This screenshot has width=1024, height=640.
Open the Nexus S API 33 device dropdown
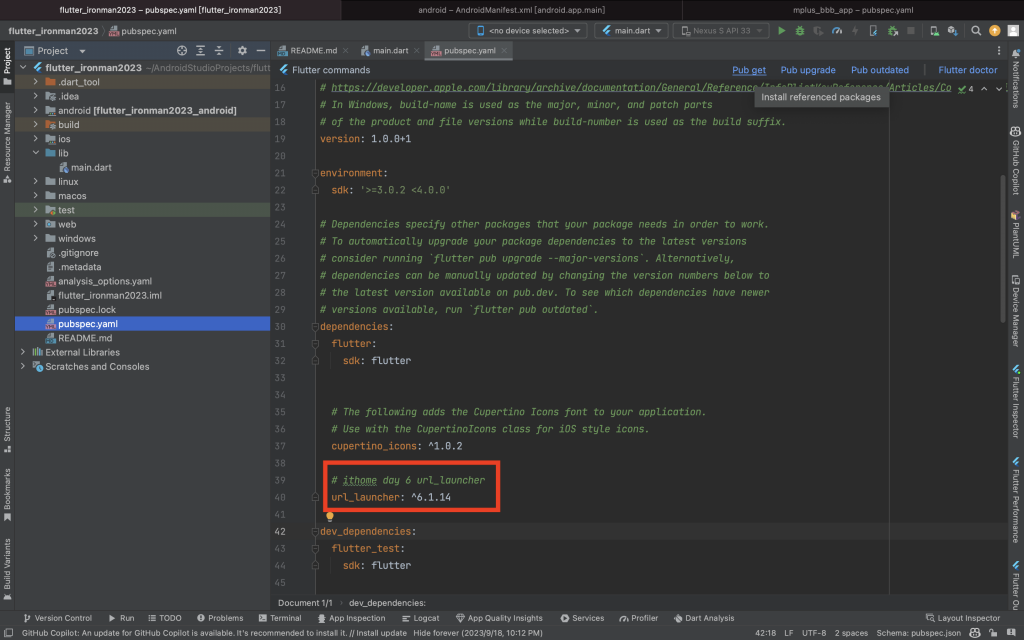coord(721,31)
